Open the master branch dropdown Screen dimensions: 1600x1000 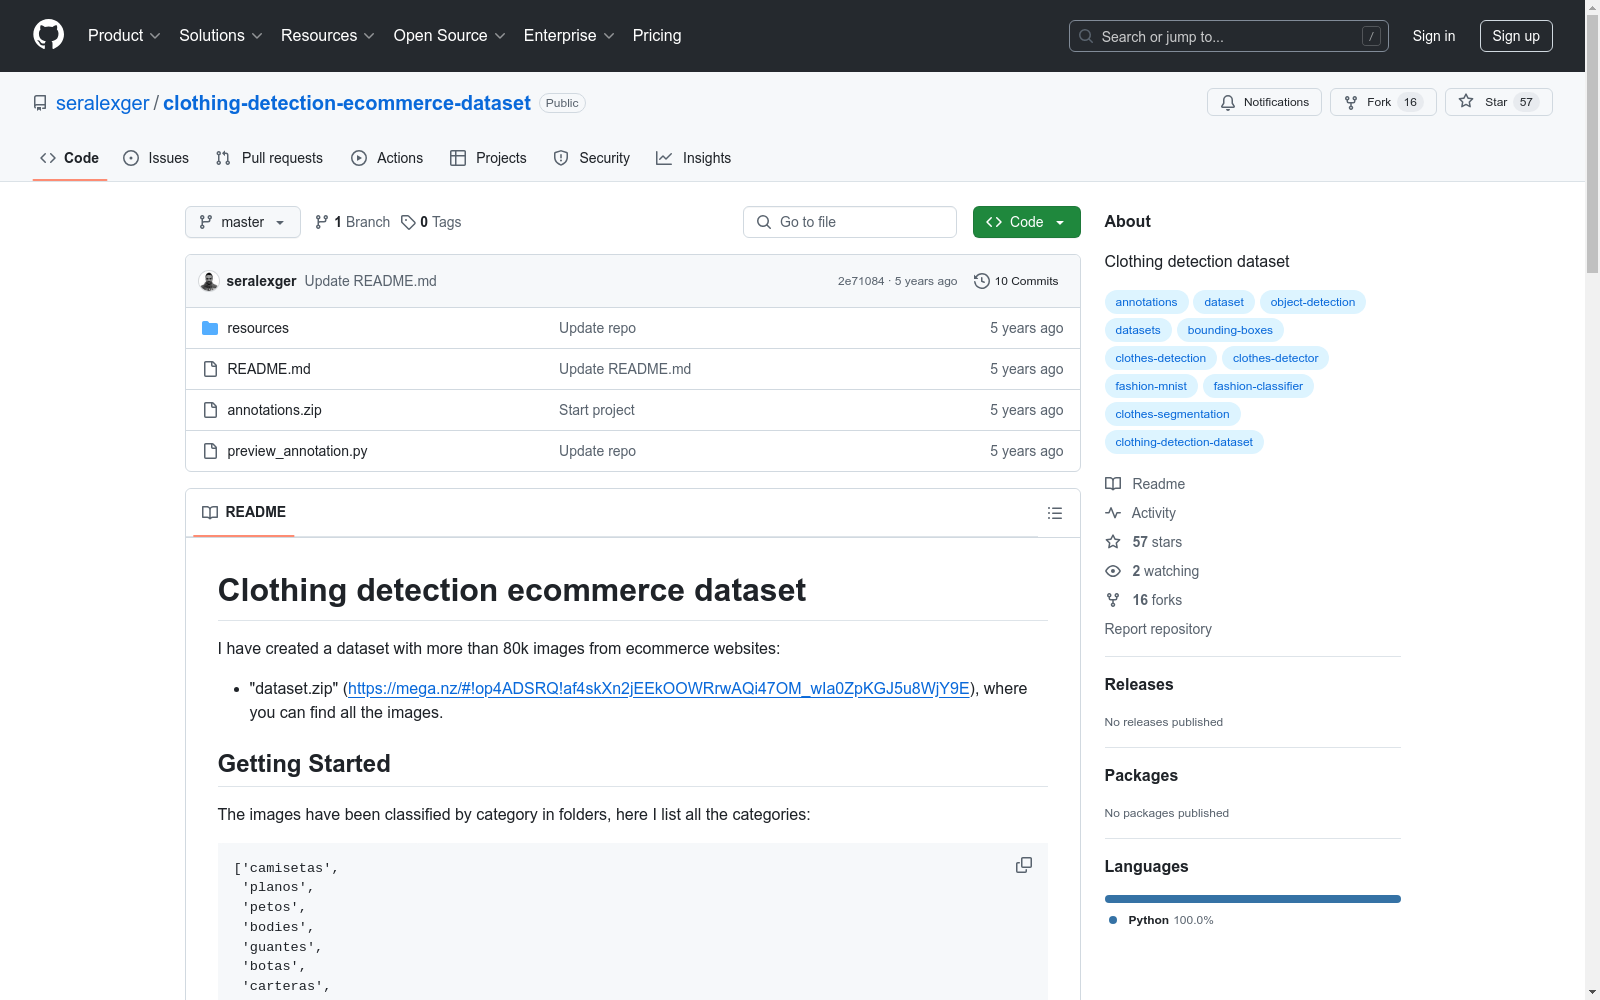[243, 222]
